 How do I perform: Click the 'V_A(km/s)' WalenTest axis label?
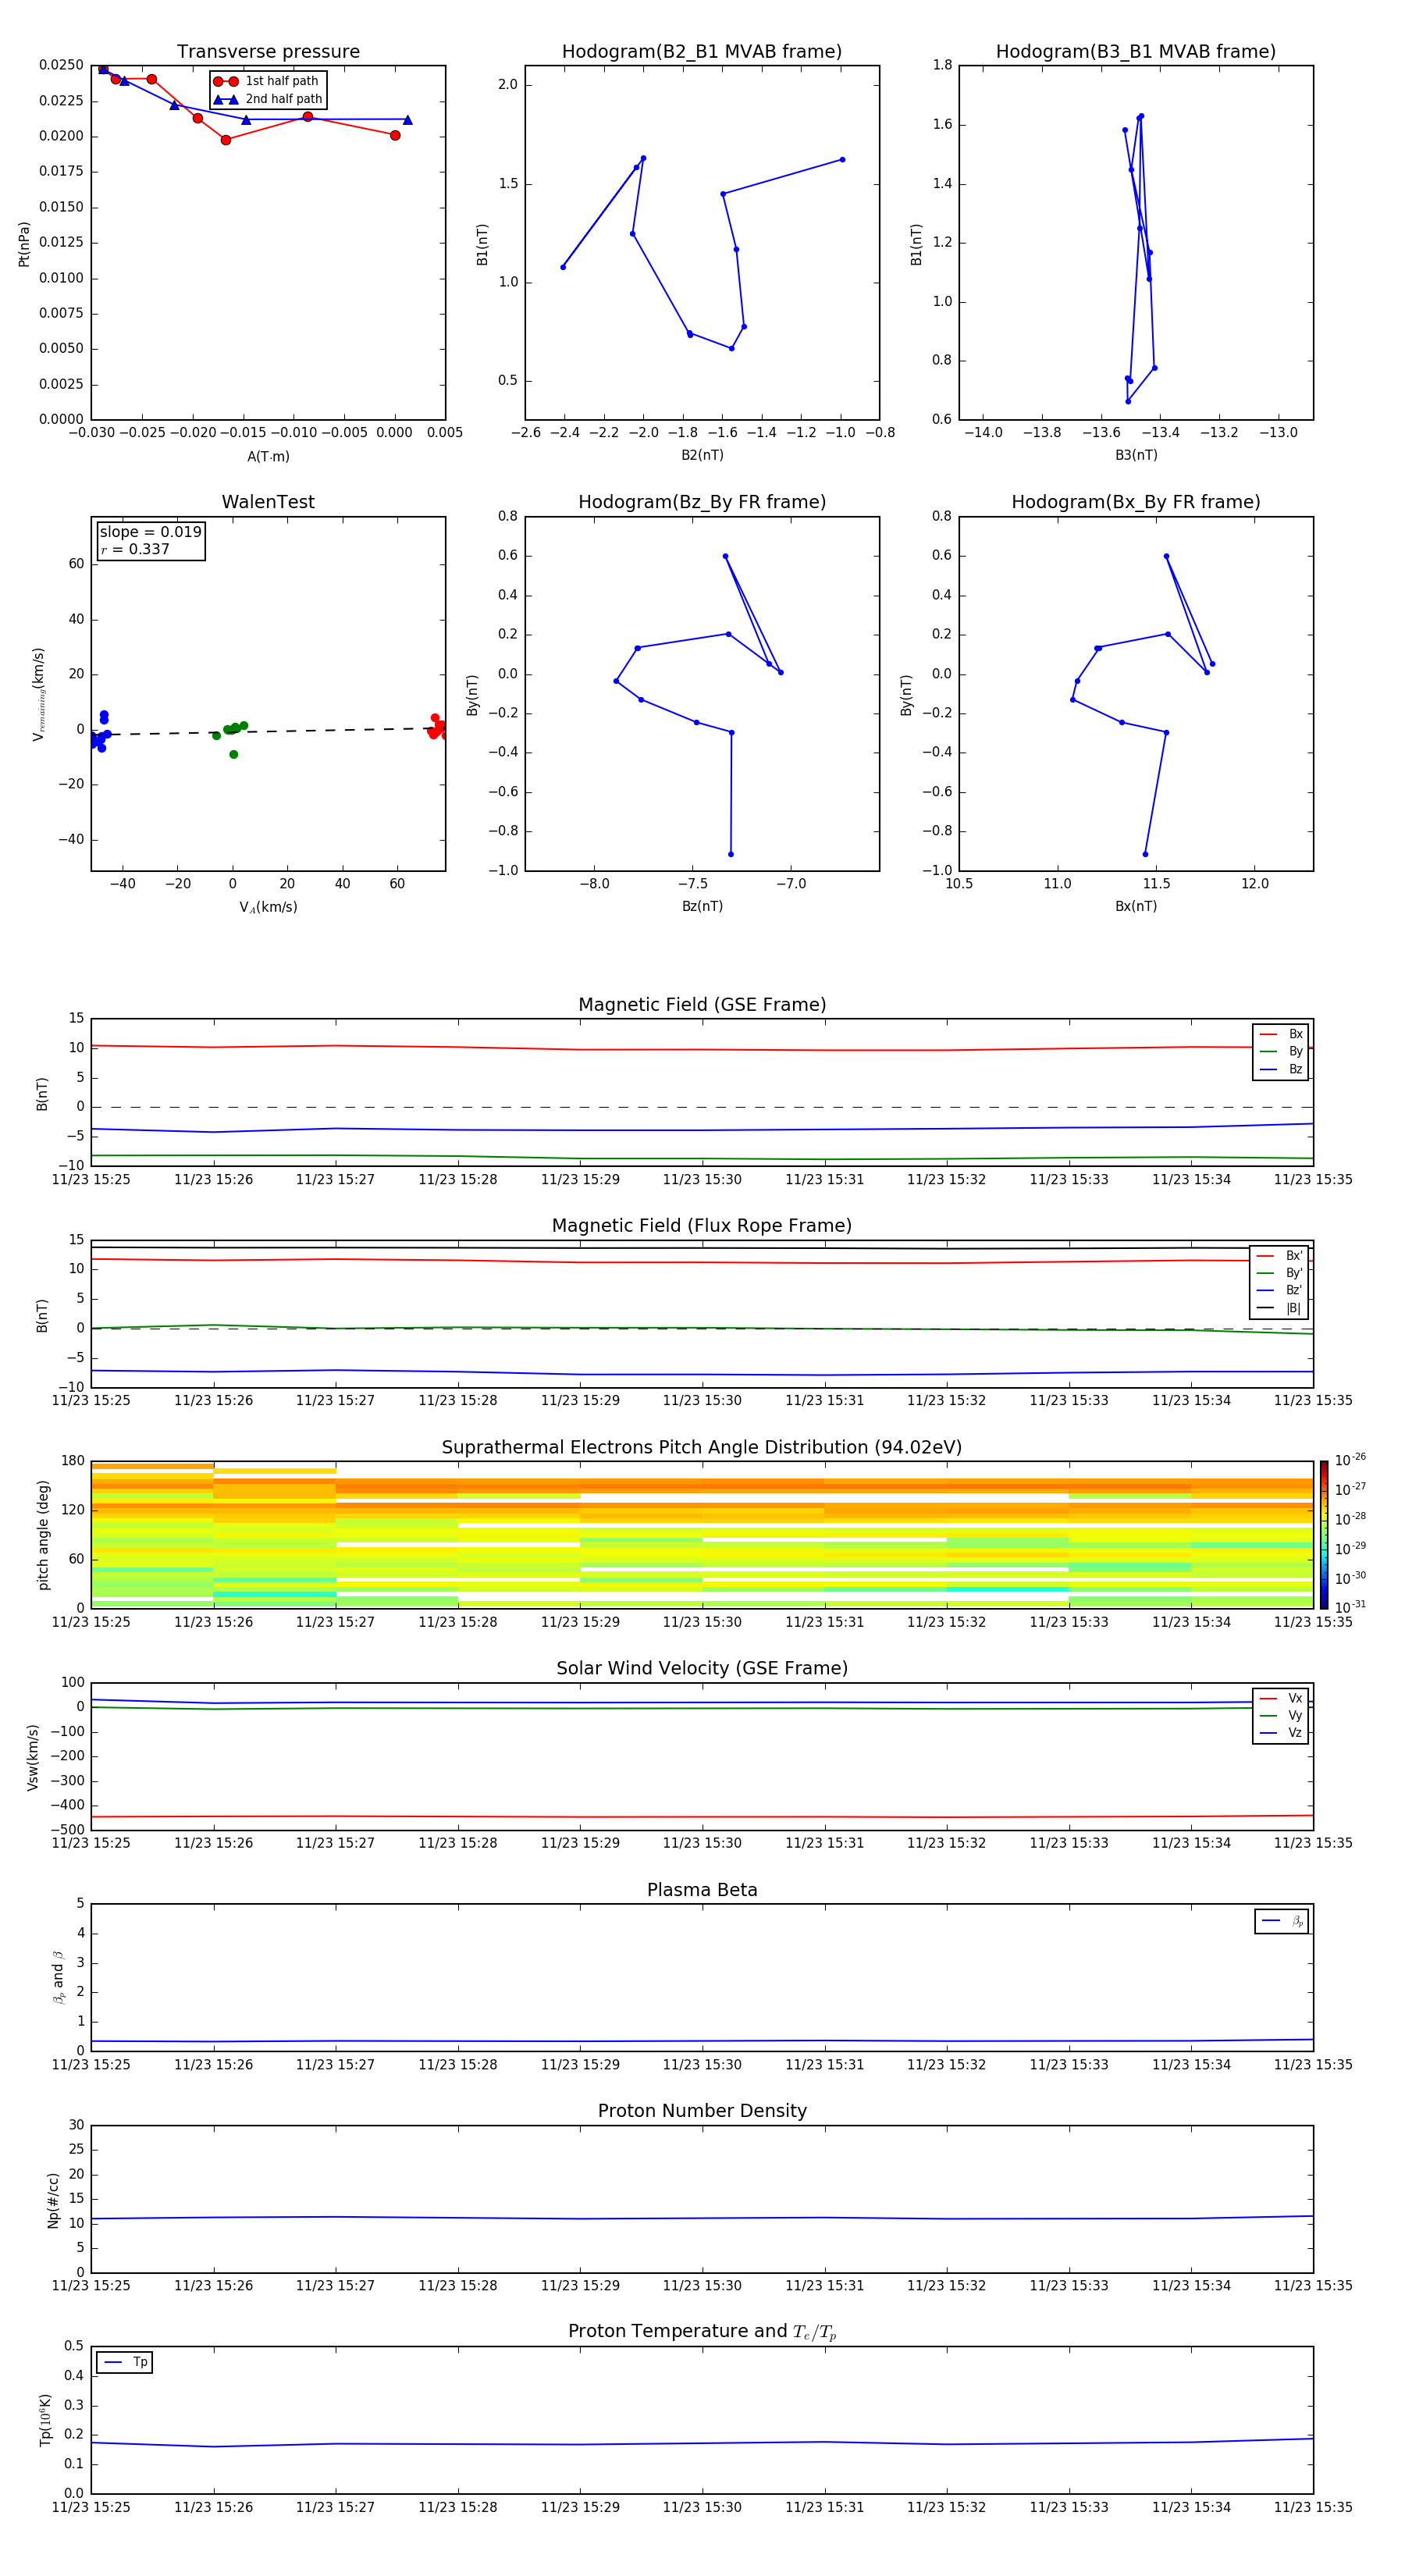(268, 907)
